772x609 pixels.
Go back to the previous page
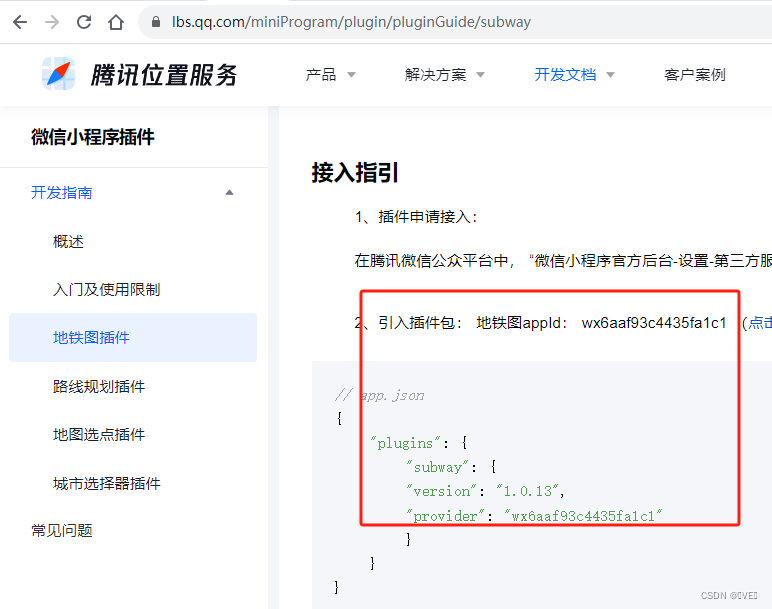pyautogui.click(x=20, y=22)
